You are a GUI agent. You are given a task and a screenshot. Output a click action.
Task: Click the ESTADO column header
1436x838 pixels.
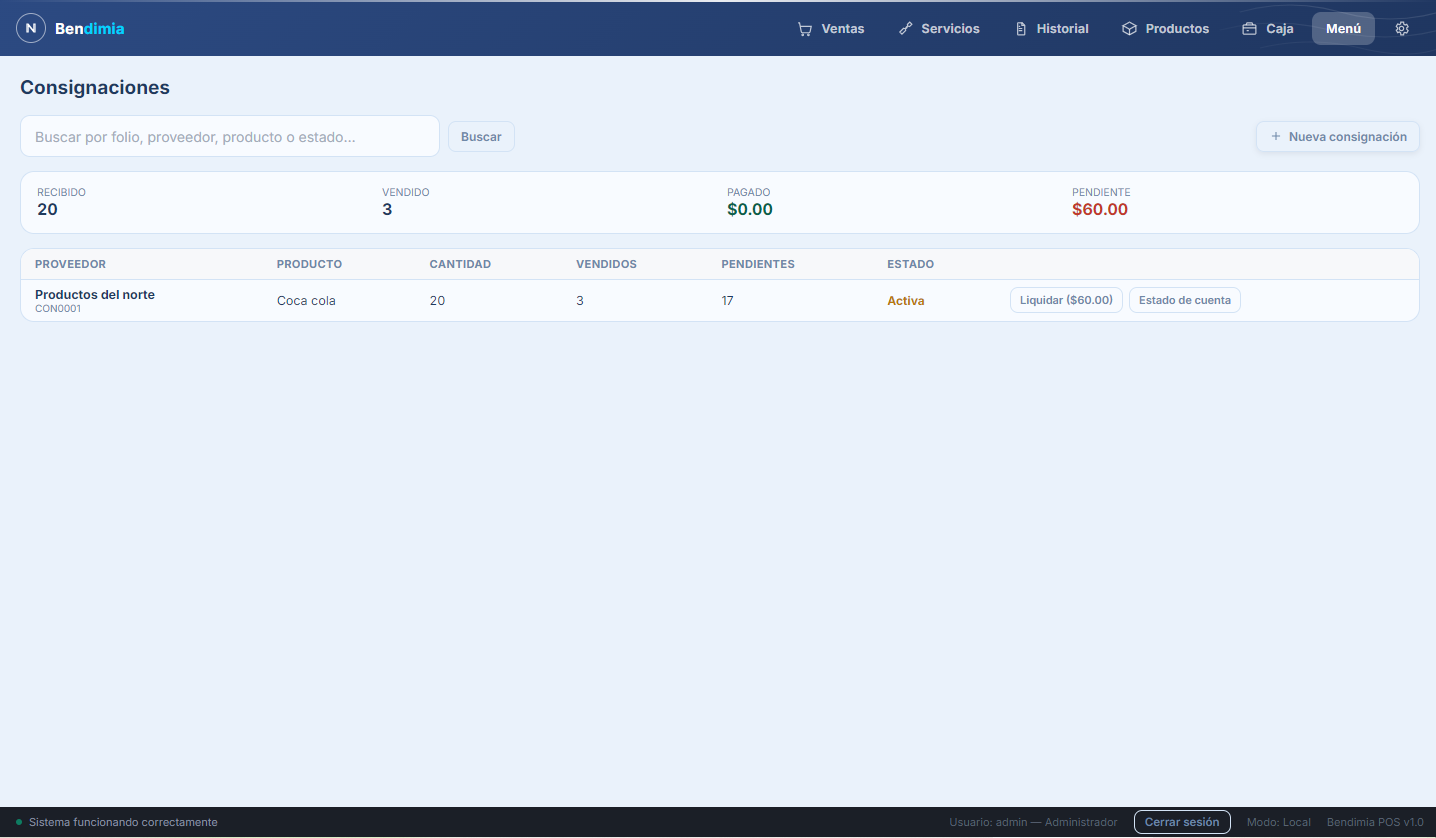(910, 265)
